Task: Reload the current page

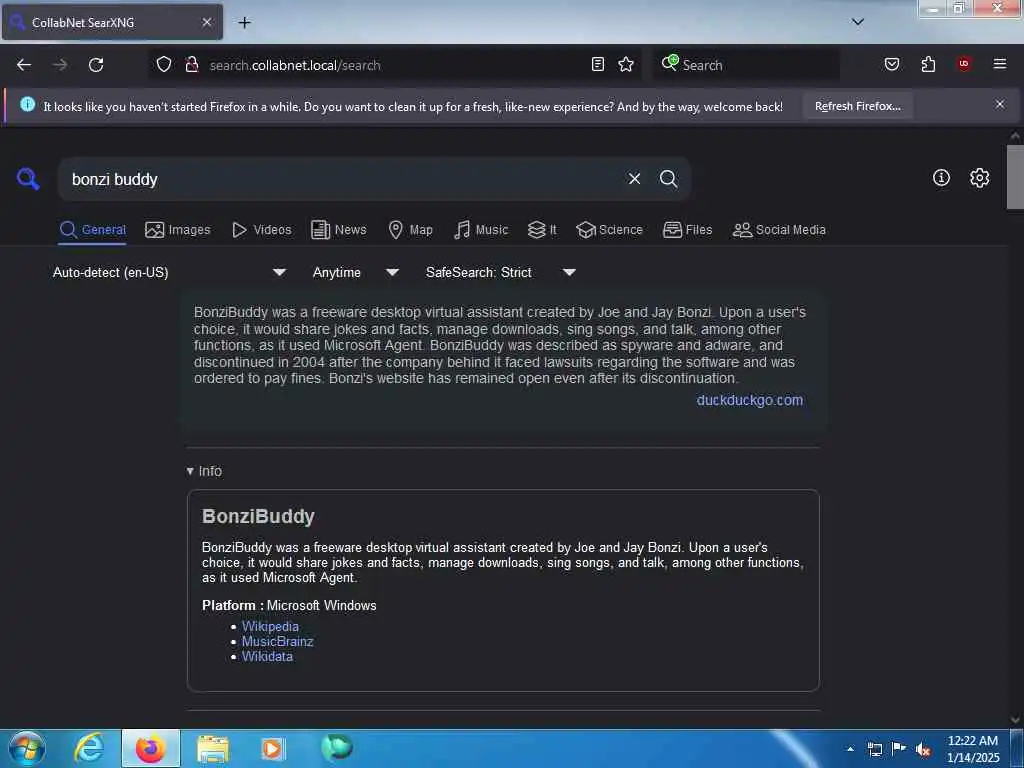Action: [x=96, y=65]
